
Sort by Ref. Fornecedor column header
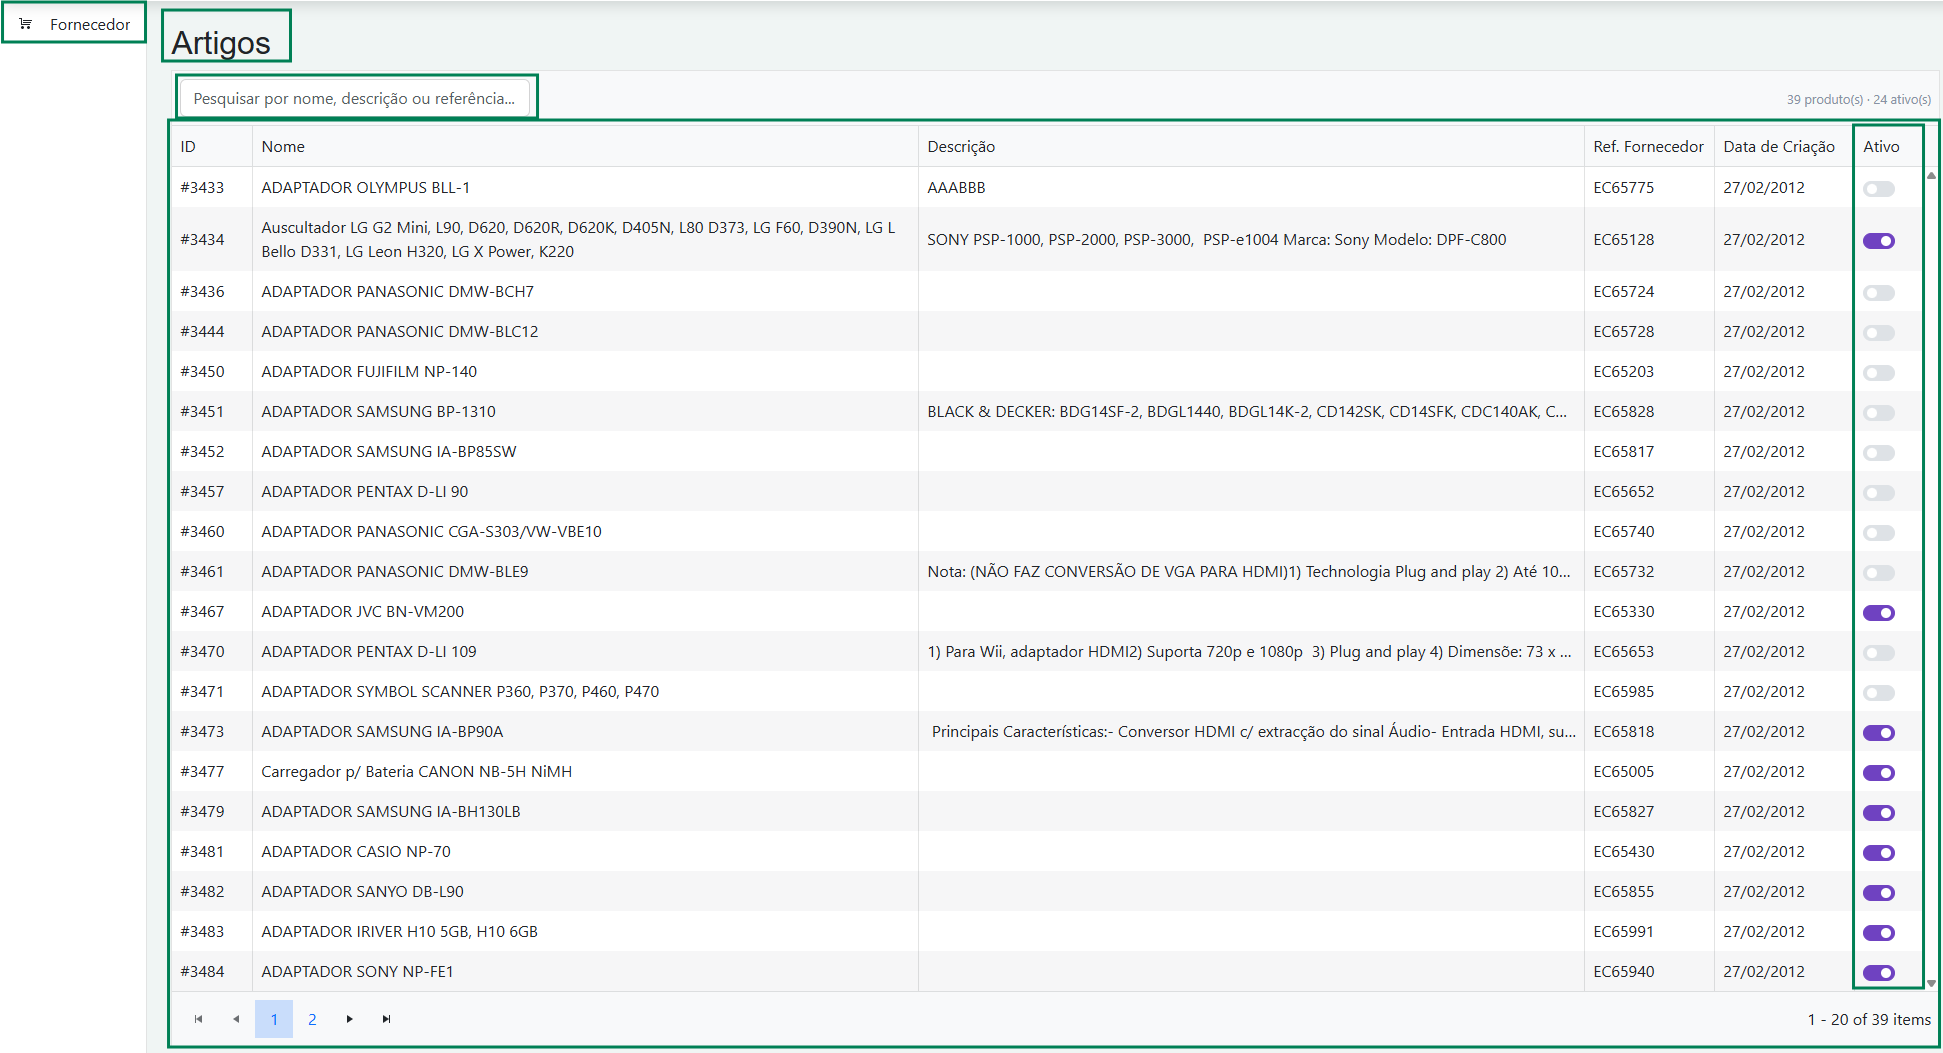tap(1648, 146)
